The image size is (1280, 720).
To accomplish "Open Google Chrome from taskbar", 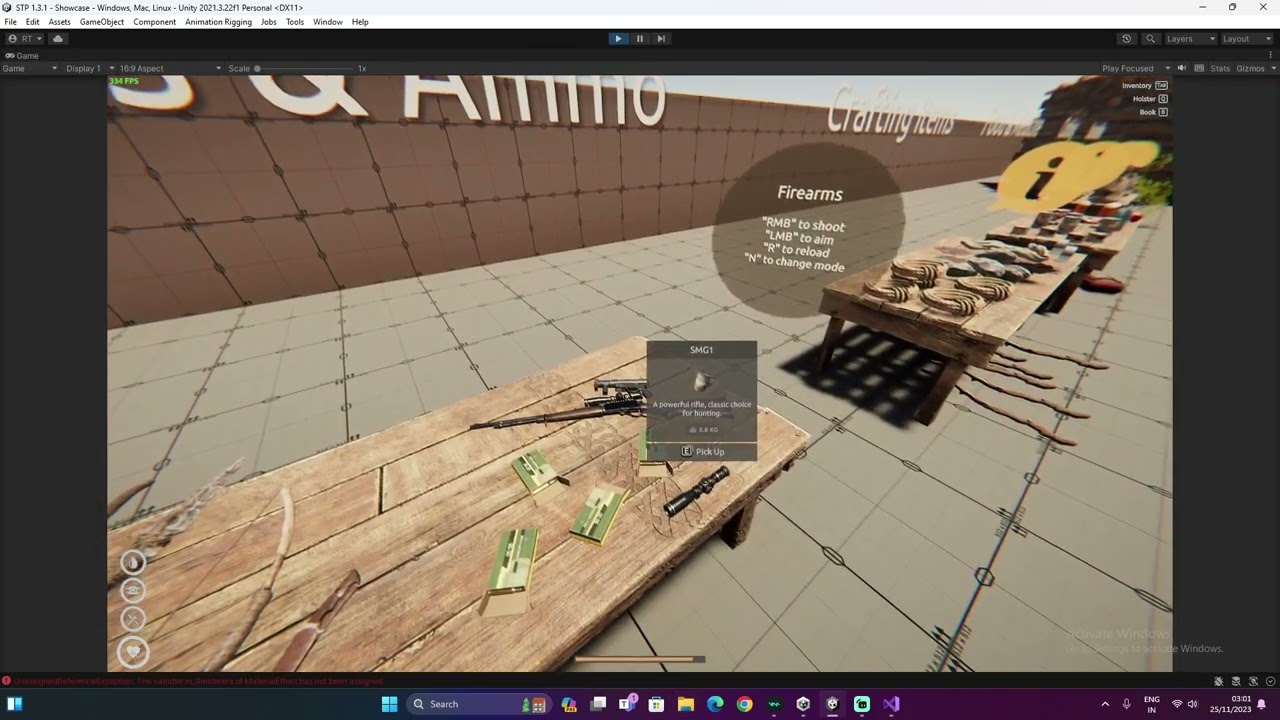I will [x=744, y=704].
